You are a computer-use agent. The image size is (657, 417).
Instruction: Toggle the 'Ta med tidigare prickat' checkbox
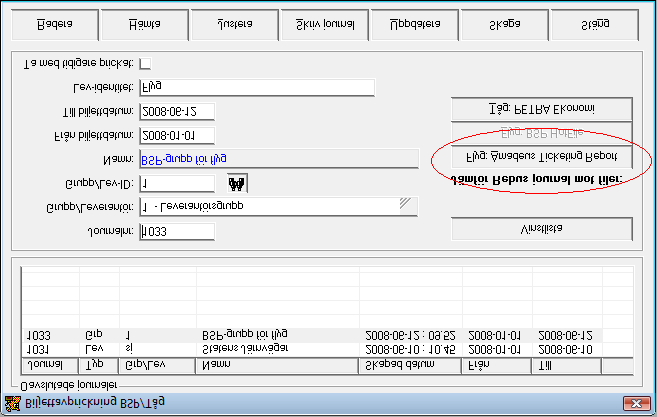(x=145, y=64)
